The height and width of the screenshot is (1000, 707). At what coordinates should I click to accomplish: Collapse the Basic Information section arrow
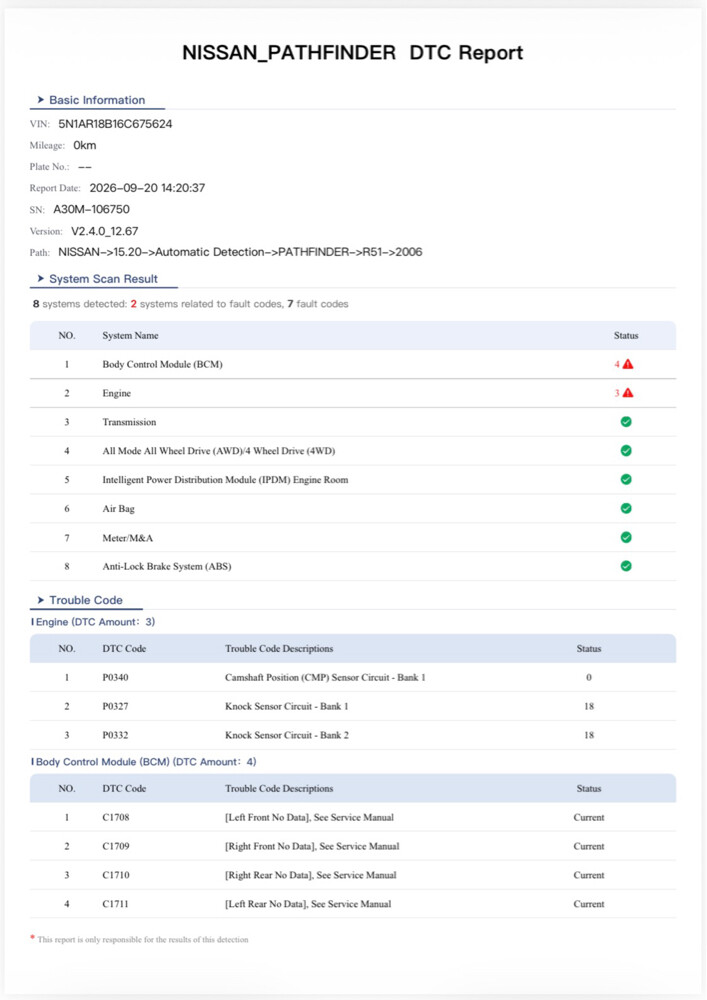pyautogui.click(x=41, y=100)
